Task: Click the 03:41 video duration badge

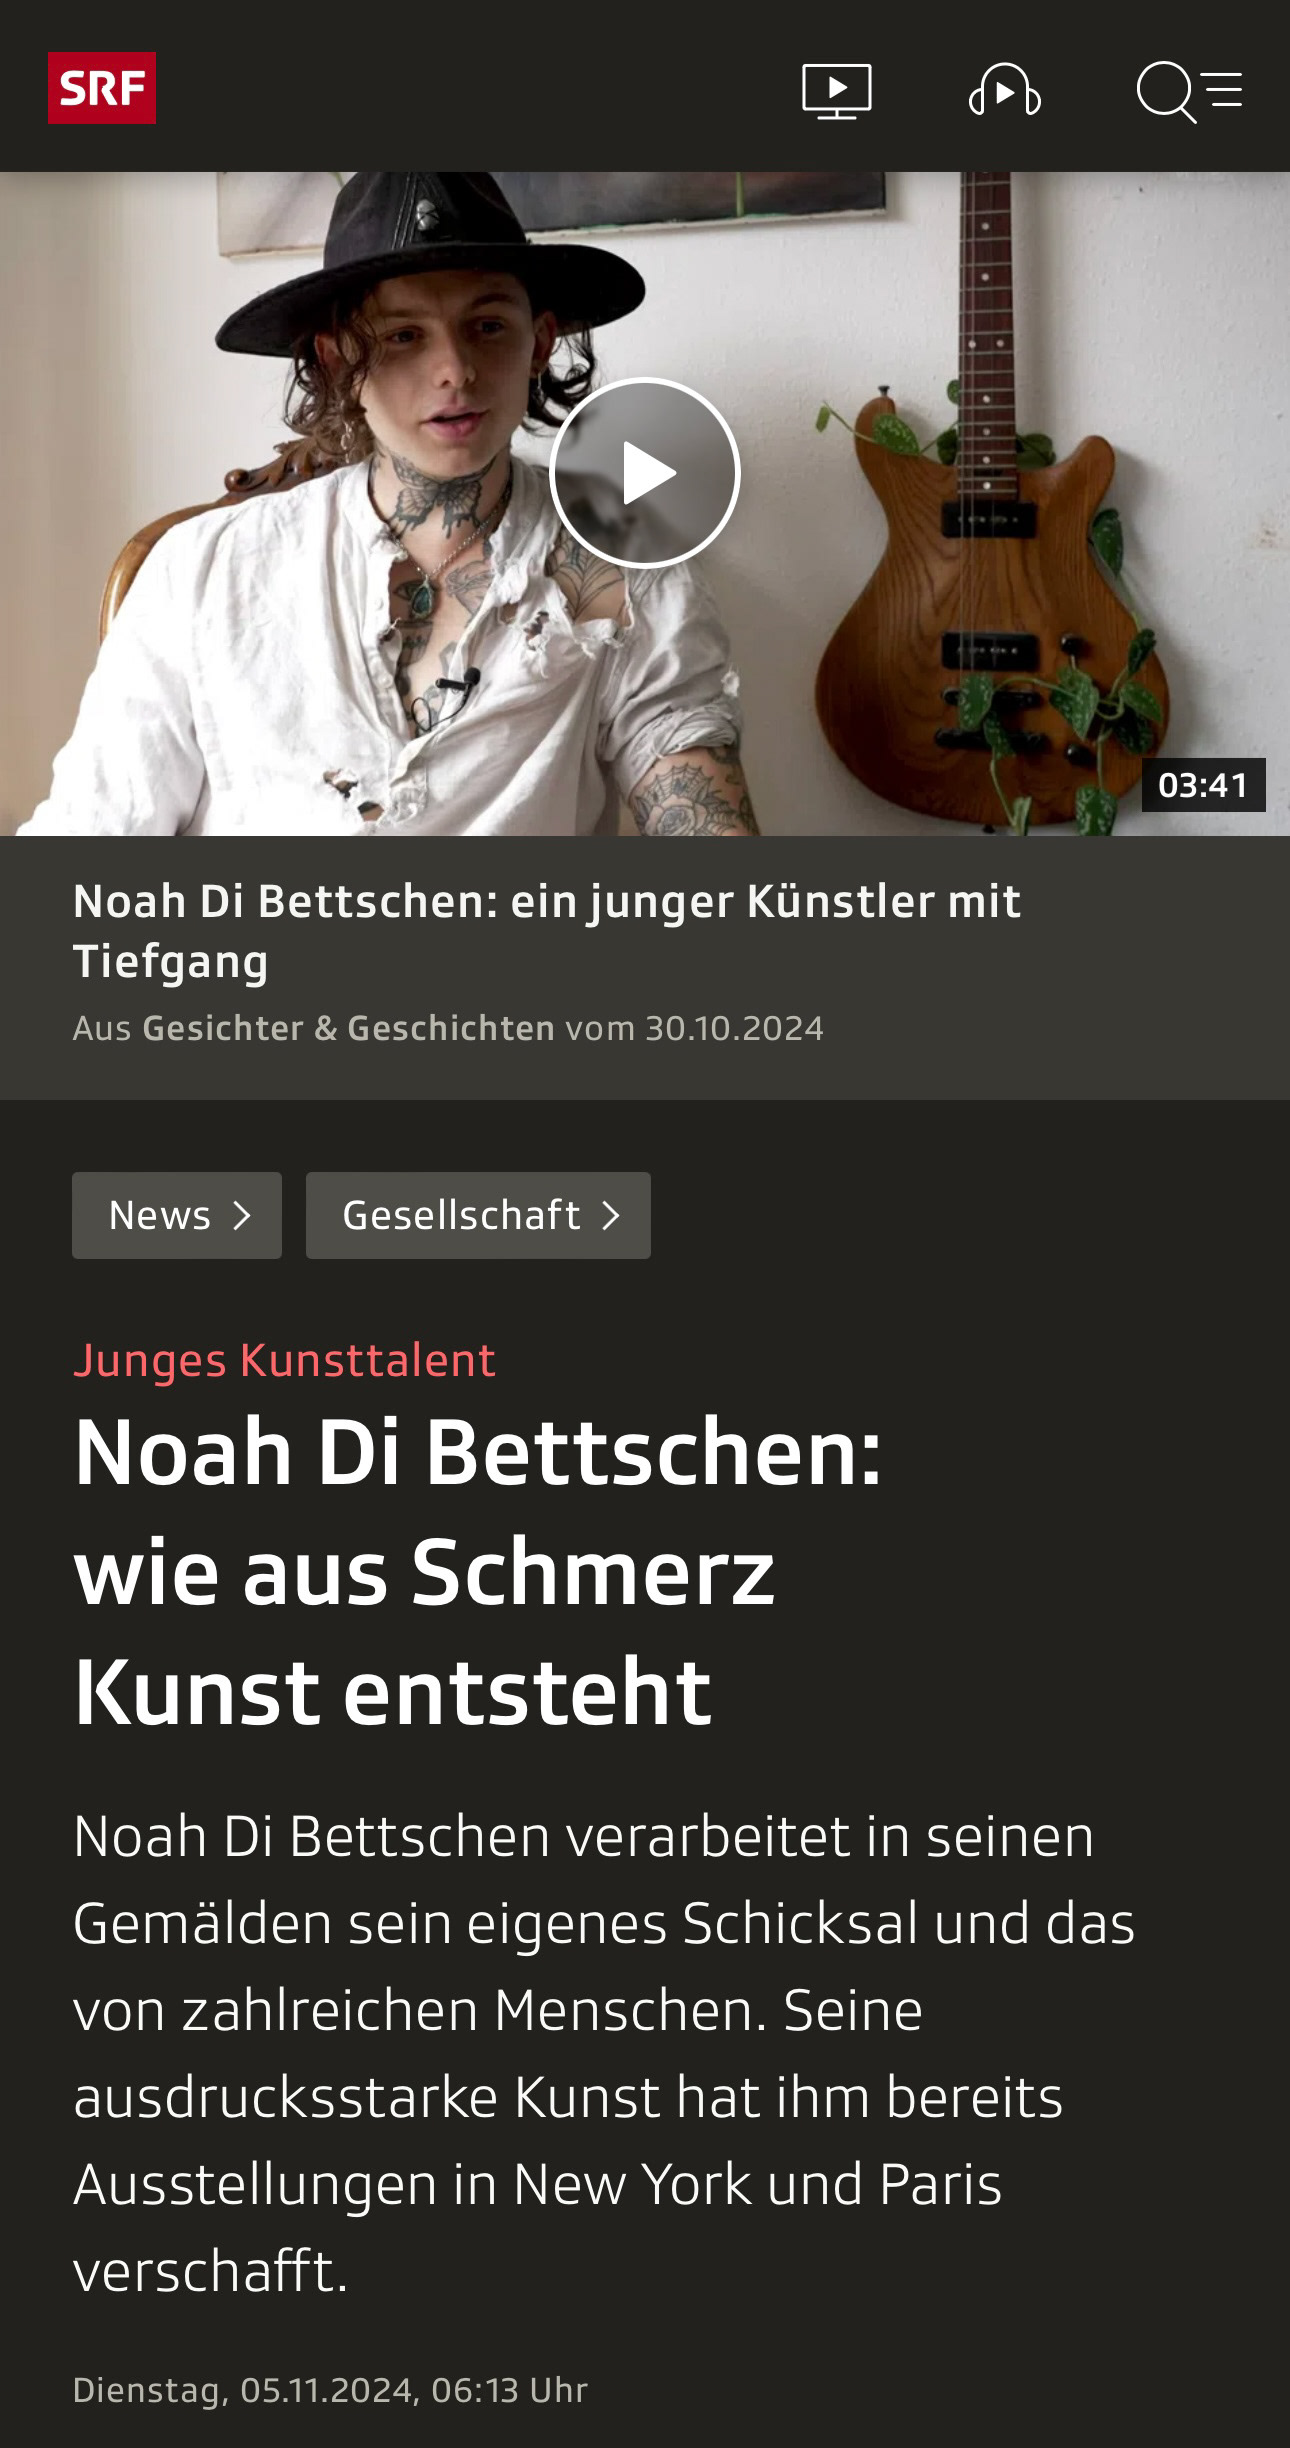Action: pos(1203,785)
